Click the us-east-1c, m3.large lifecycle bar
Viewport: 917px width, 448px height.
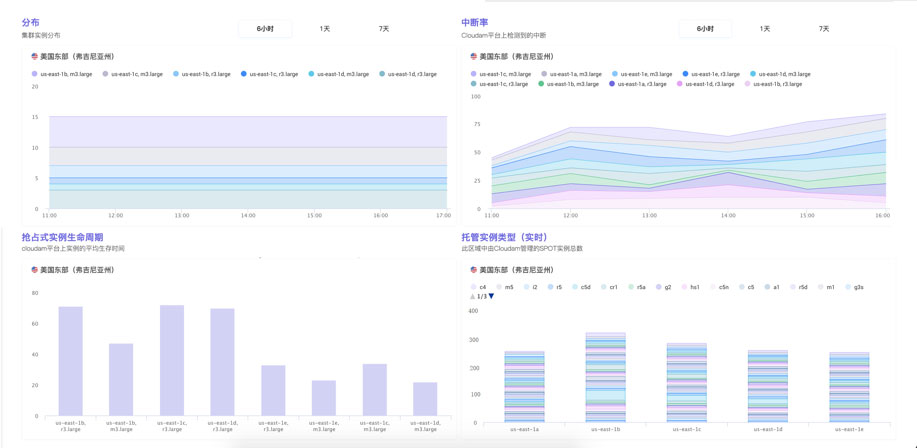click(x=374, y=390)
